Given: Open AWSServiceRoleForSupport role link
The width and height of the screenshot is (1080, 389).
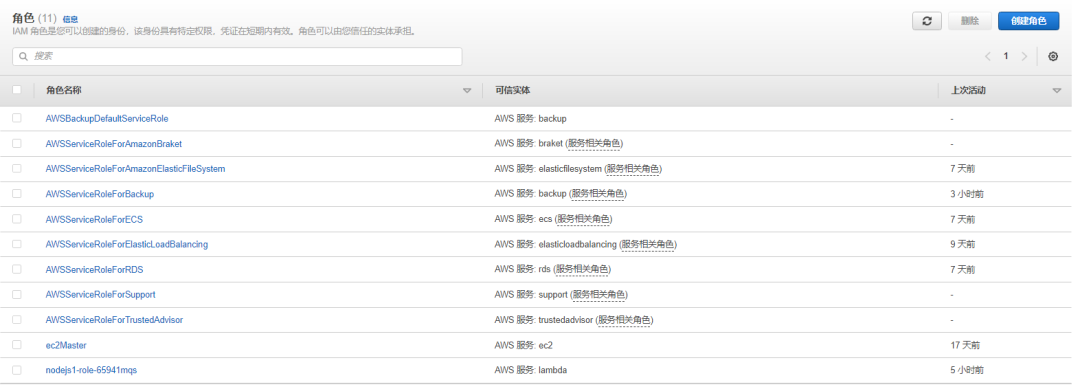Looking at the screenshot, I should click(x=101, y=295).
